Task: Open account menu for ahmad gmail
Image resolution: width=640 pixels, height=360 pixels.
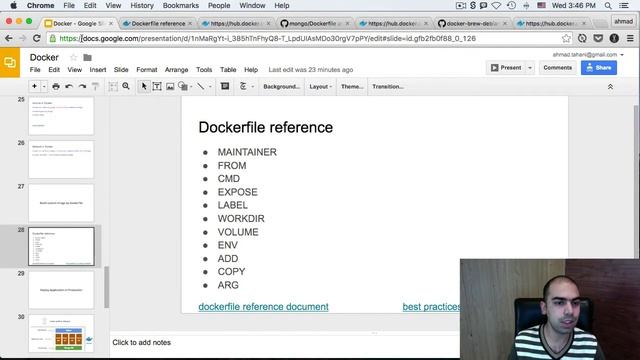Action: tap(588, 55)
